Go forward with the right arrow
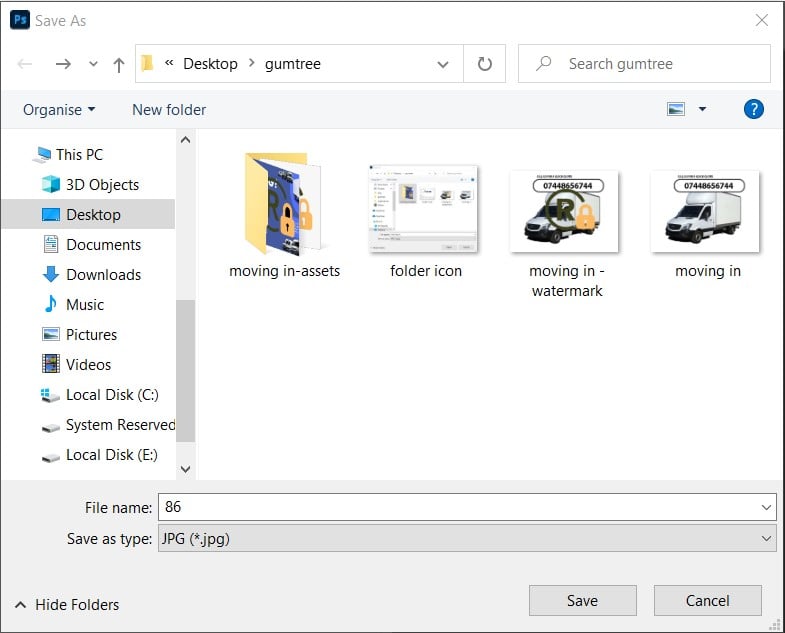 point(63,64)
